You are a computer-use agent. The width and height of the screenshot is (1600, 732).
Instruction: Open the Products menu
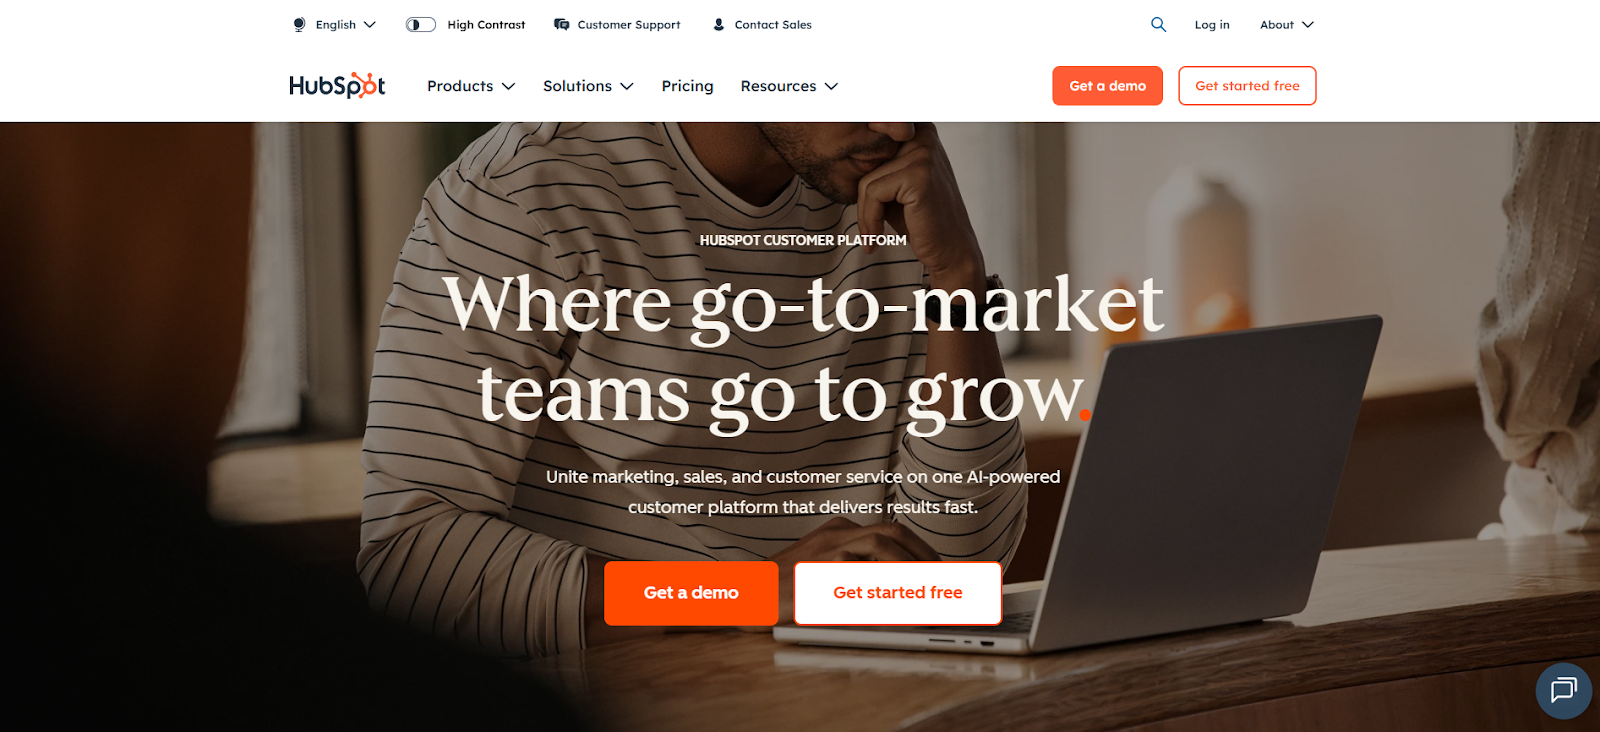pyautogui.click(x=471, y=86)
